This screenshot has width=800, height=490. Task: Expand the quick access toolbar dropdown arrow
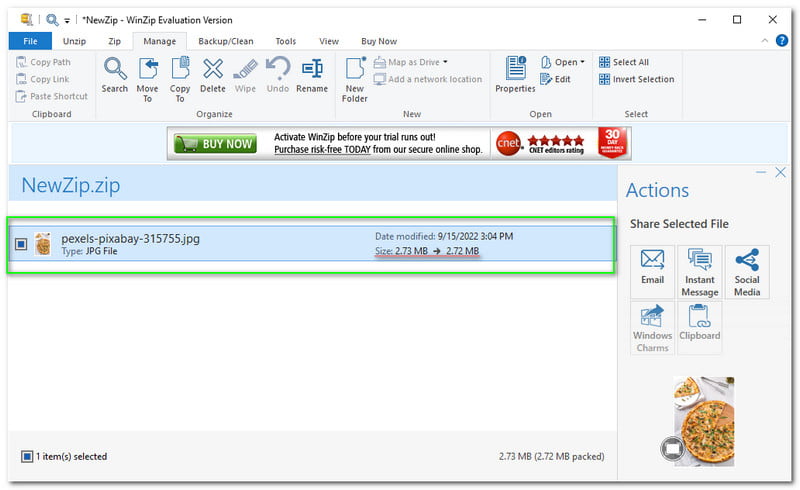67,20
